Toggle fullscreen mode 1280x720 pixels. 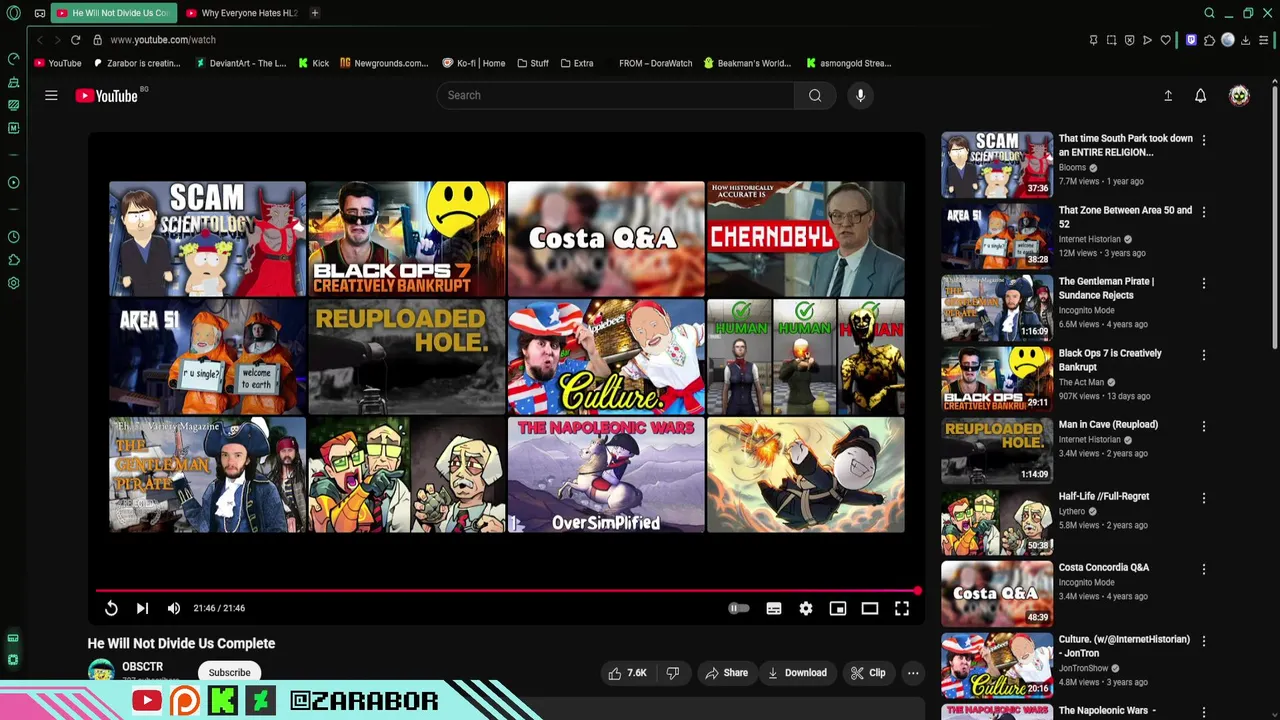[902, 608]
